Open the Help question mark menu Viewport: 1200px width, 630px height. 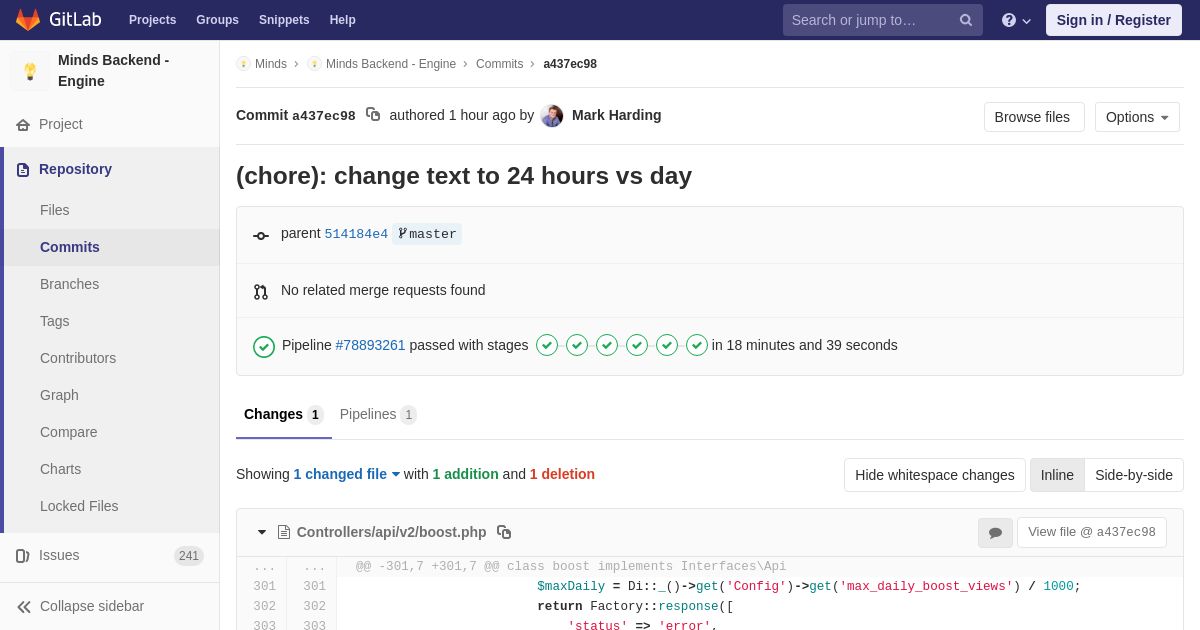click(1015, 20)
